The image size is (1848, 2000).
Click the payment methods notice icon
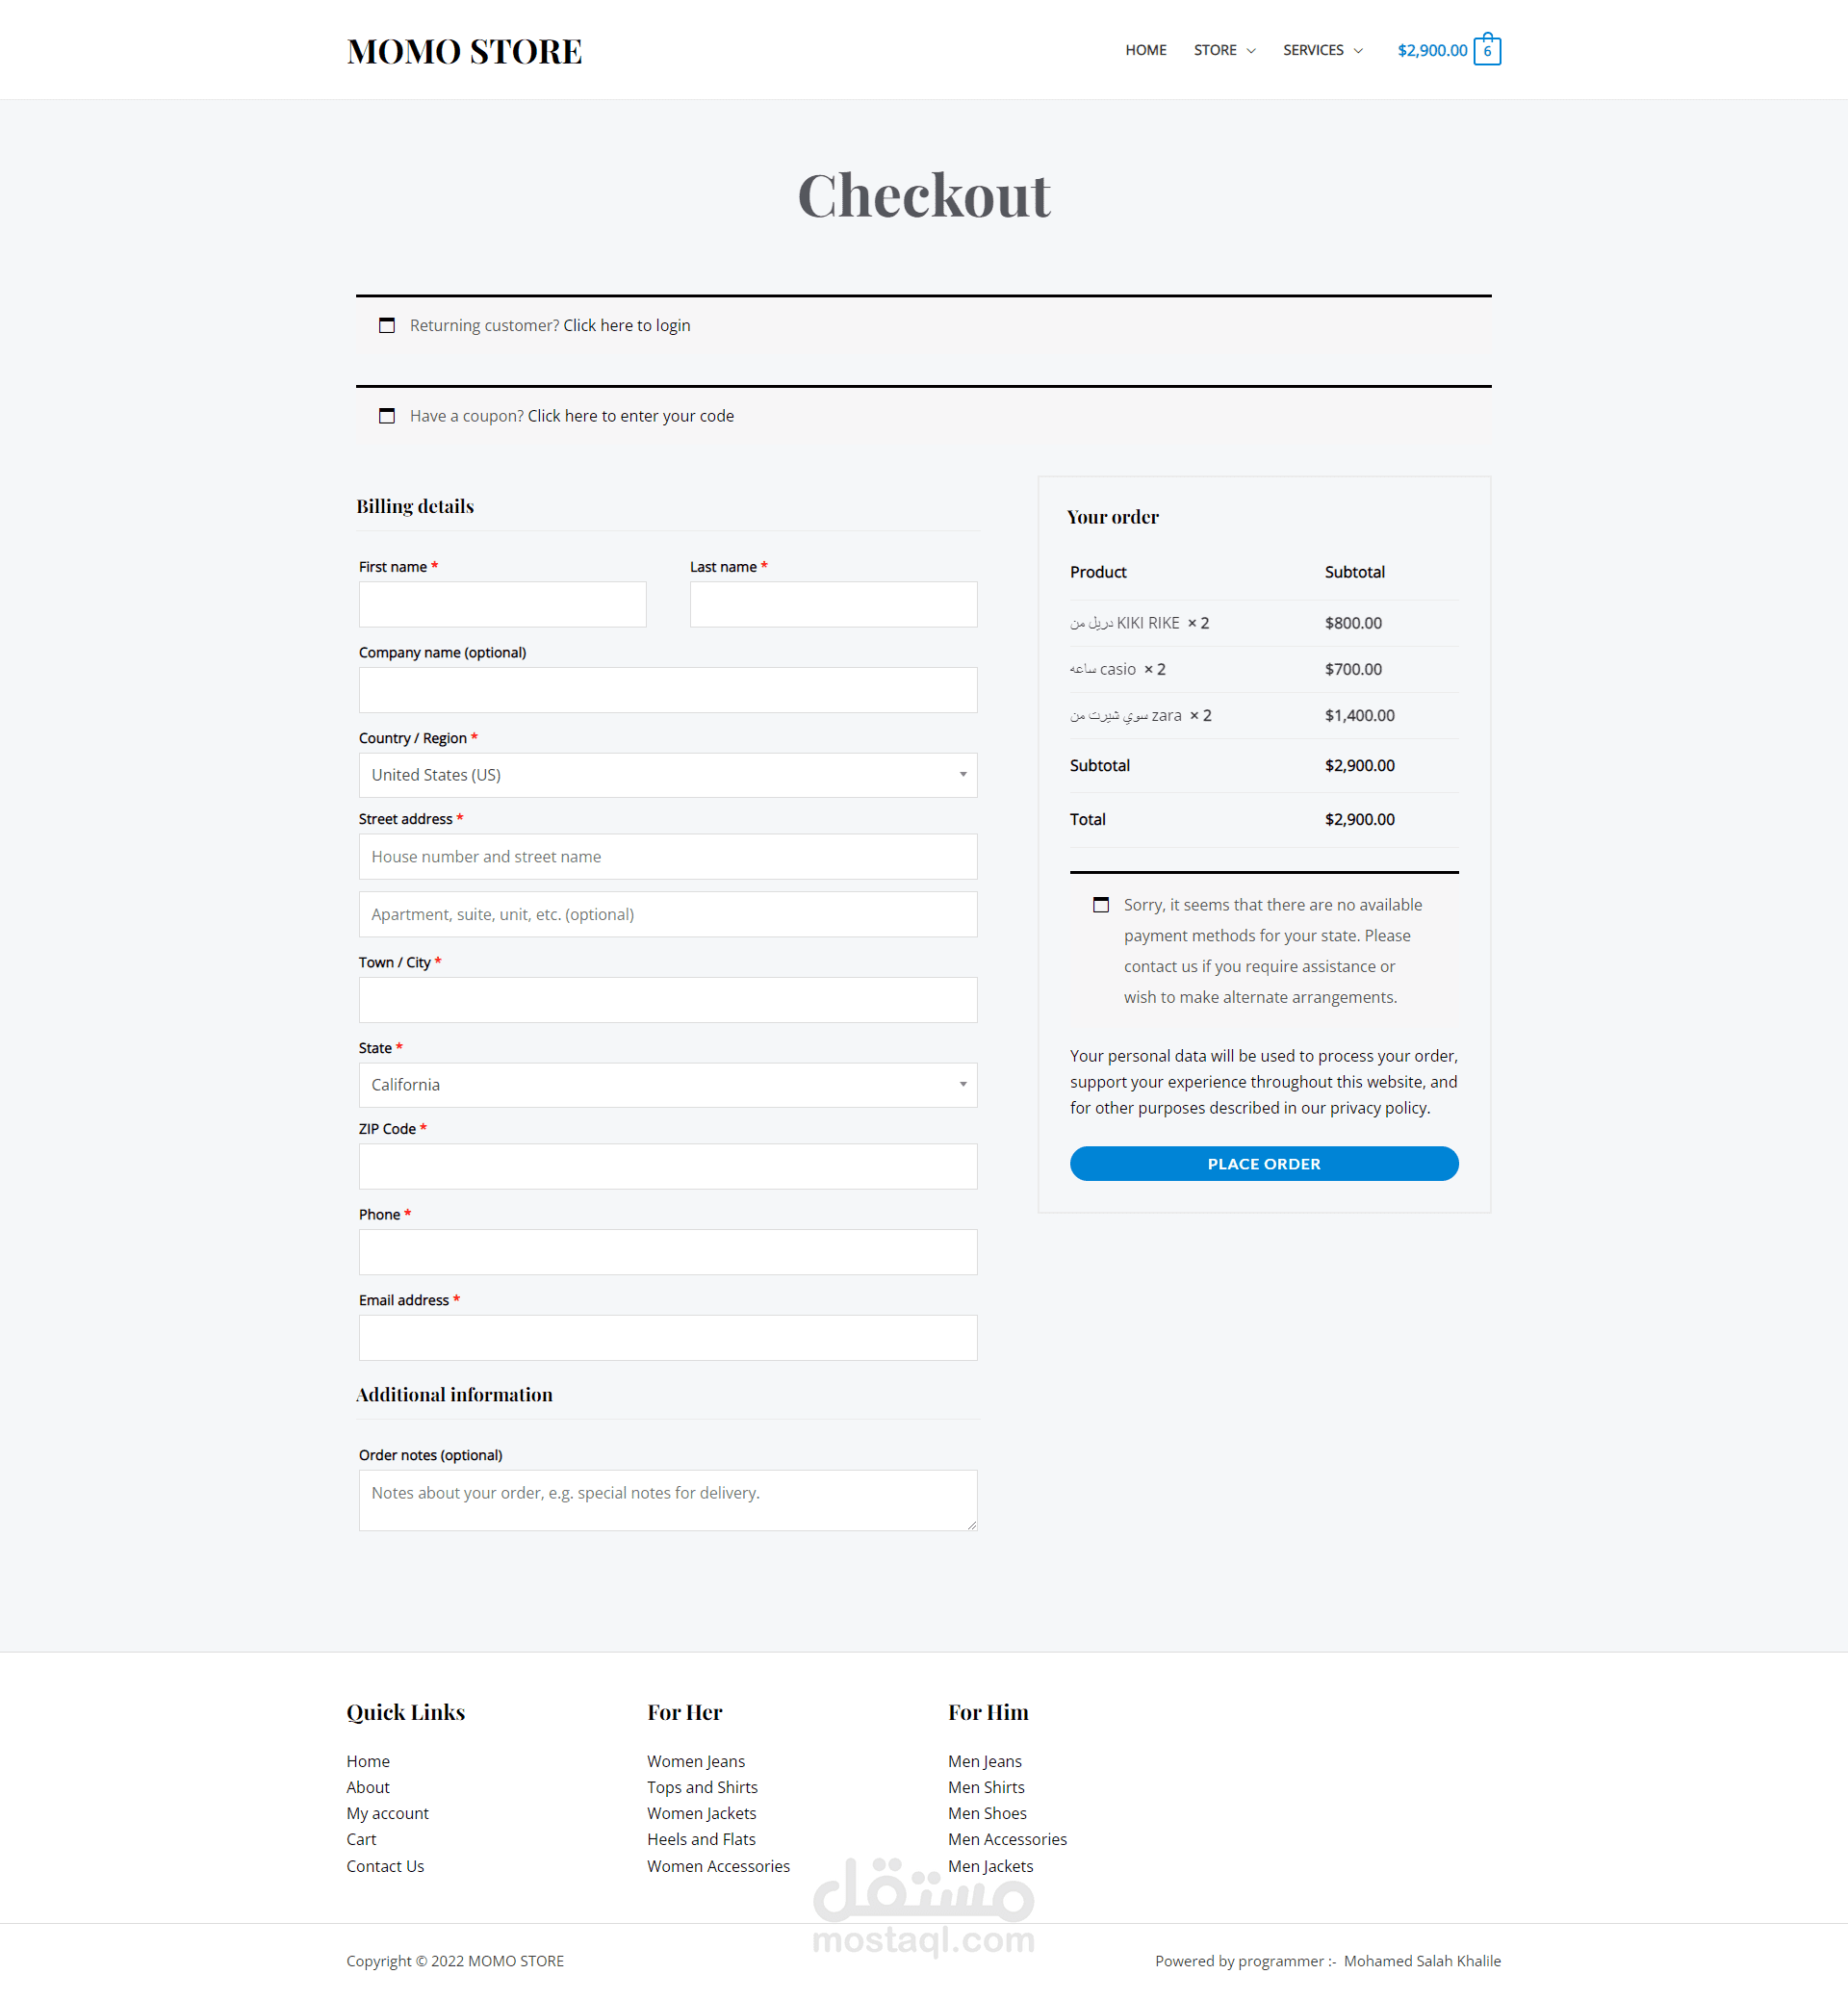pos(1100,905)
